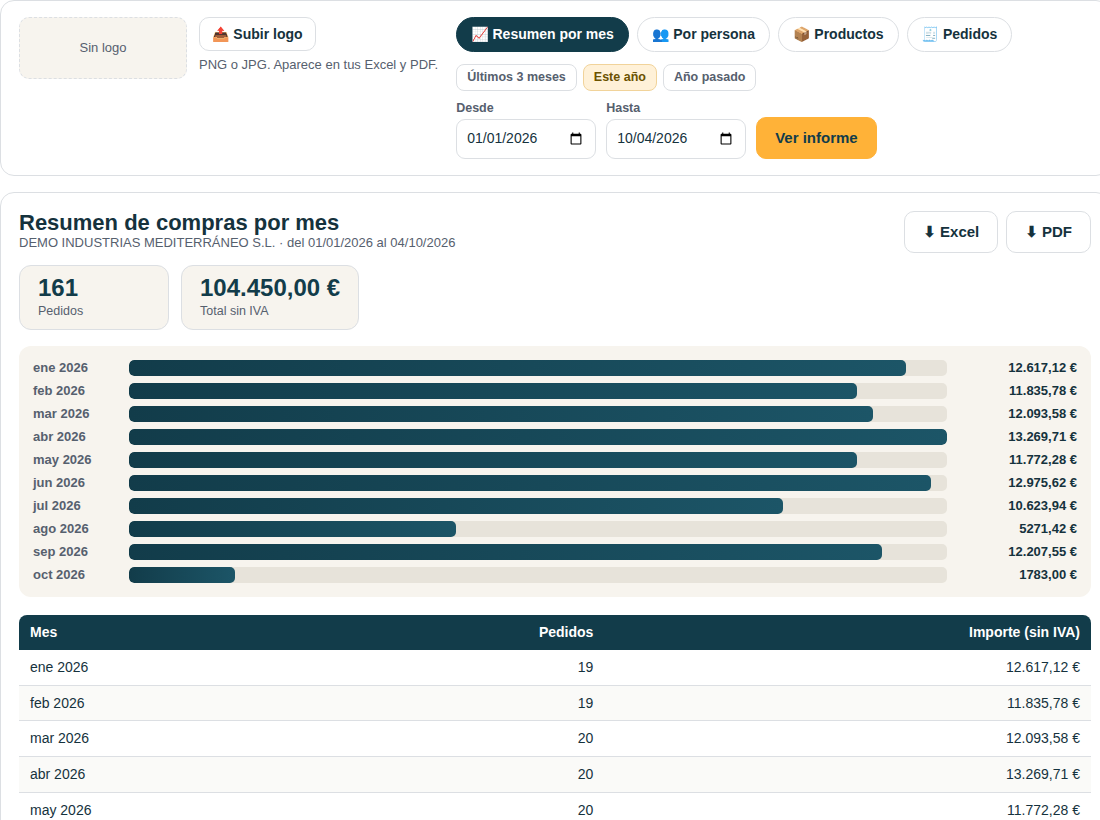Viewport: 1100px width, 820px height.
Task: Click the oct 2026 progress bar
Action: point(538,575)
